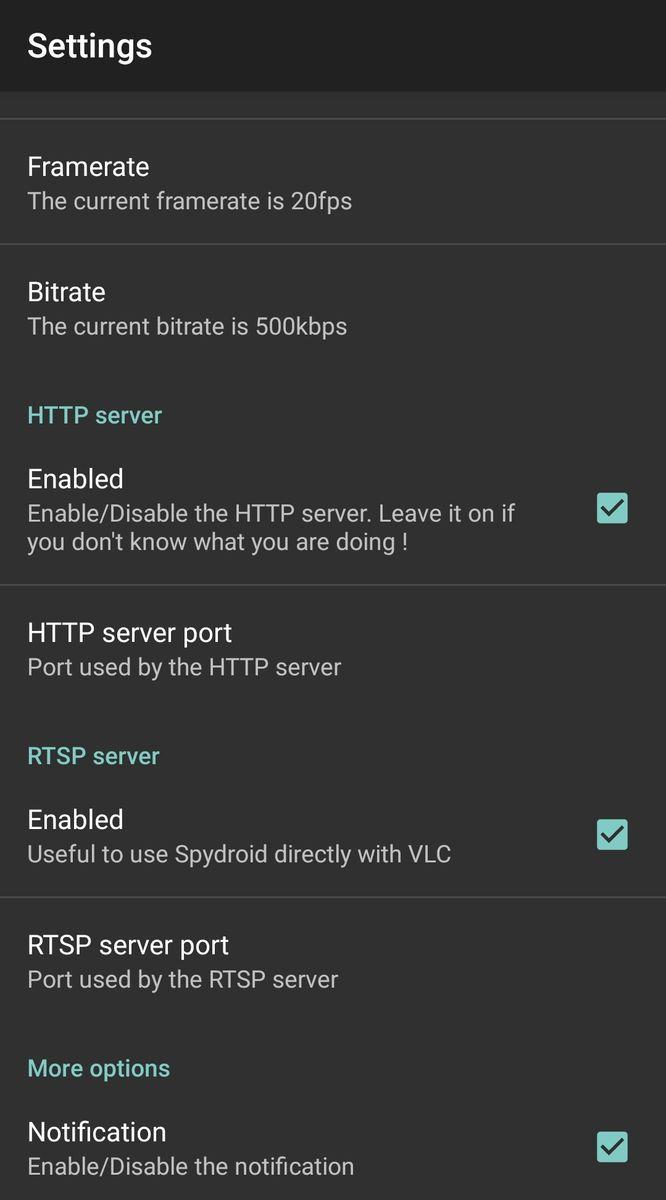Click "Port used by the HTTP server" description
The image size is (666, 1200).
pyautogui.click(x=184, y=667)
